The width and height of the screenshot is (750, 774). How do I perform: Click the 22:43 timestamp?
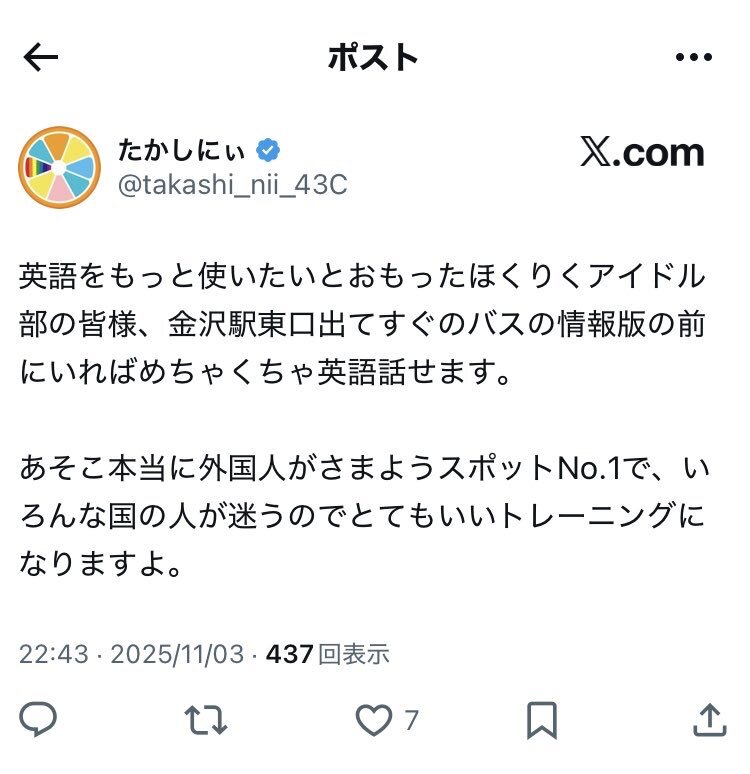54,654
